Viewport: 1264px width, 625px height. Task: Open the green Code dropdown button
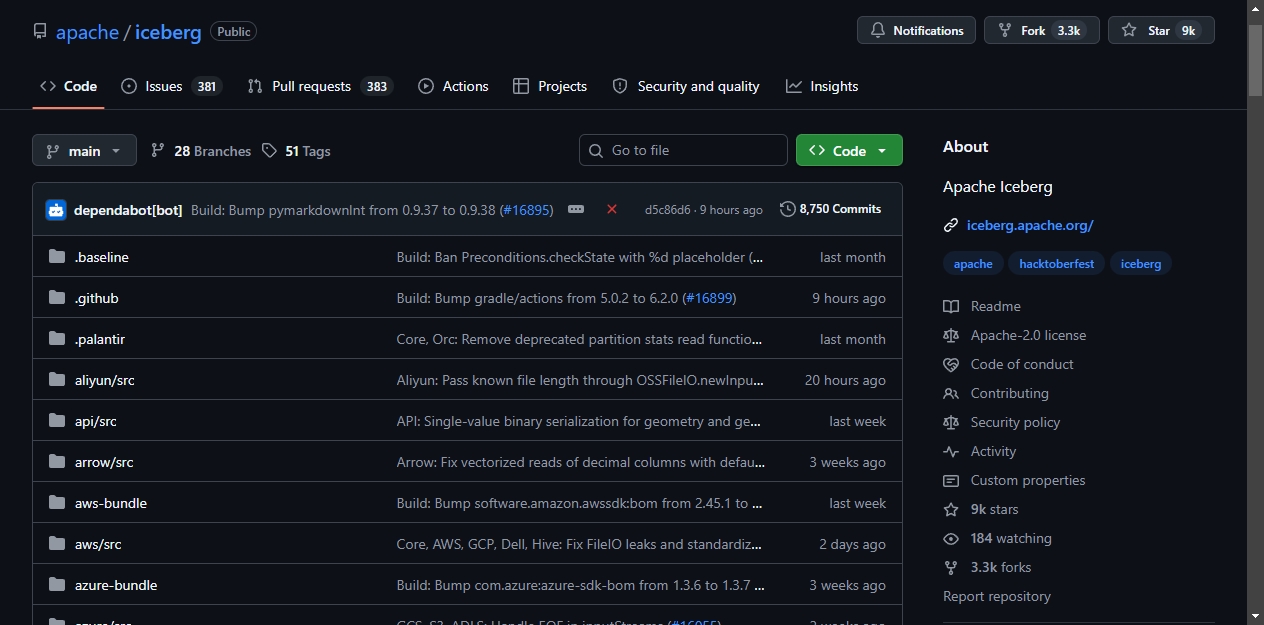[x=849, y=150]
